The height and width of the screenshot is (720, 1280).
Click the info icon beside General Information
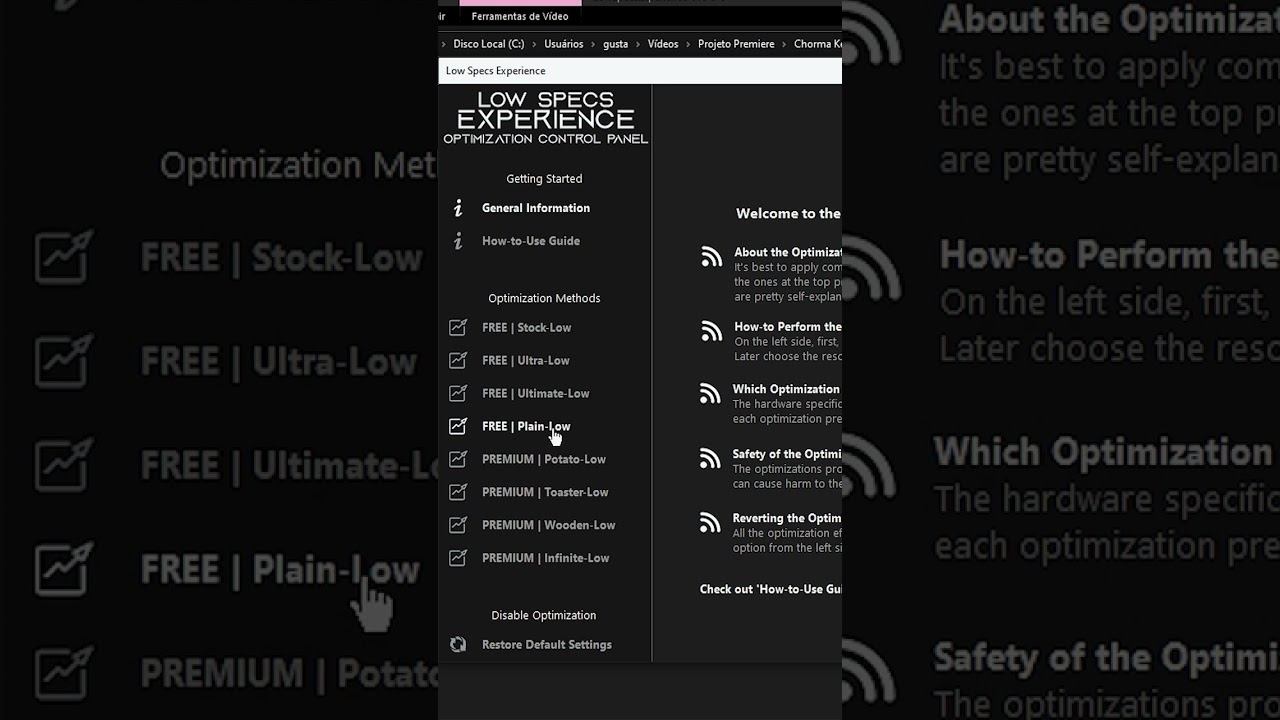[x=458, y=208]
